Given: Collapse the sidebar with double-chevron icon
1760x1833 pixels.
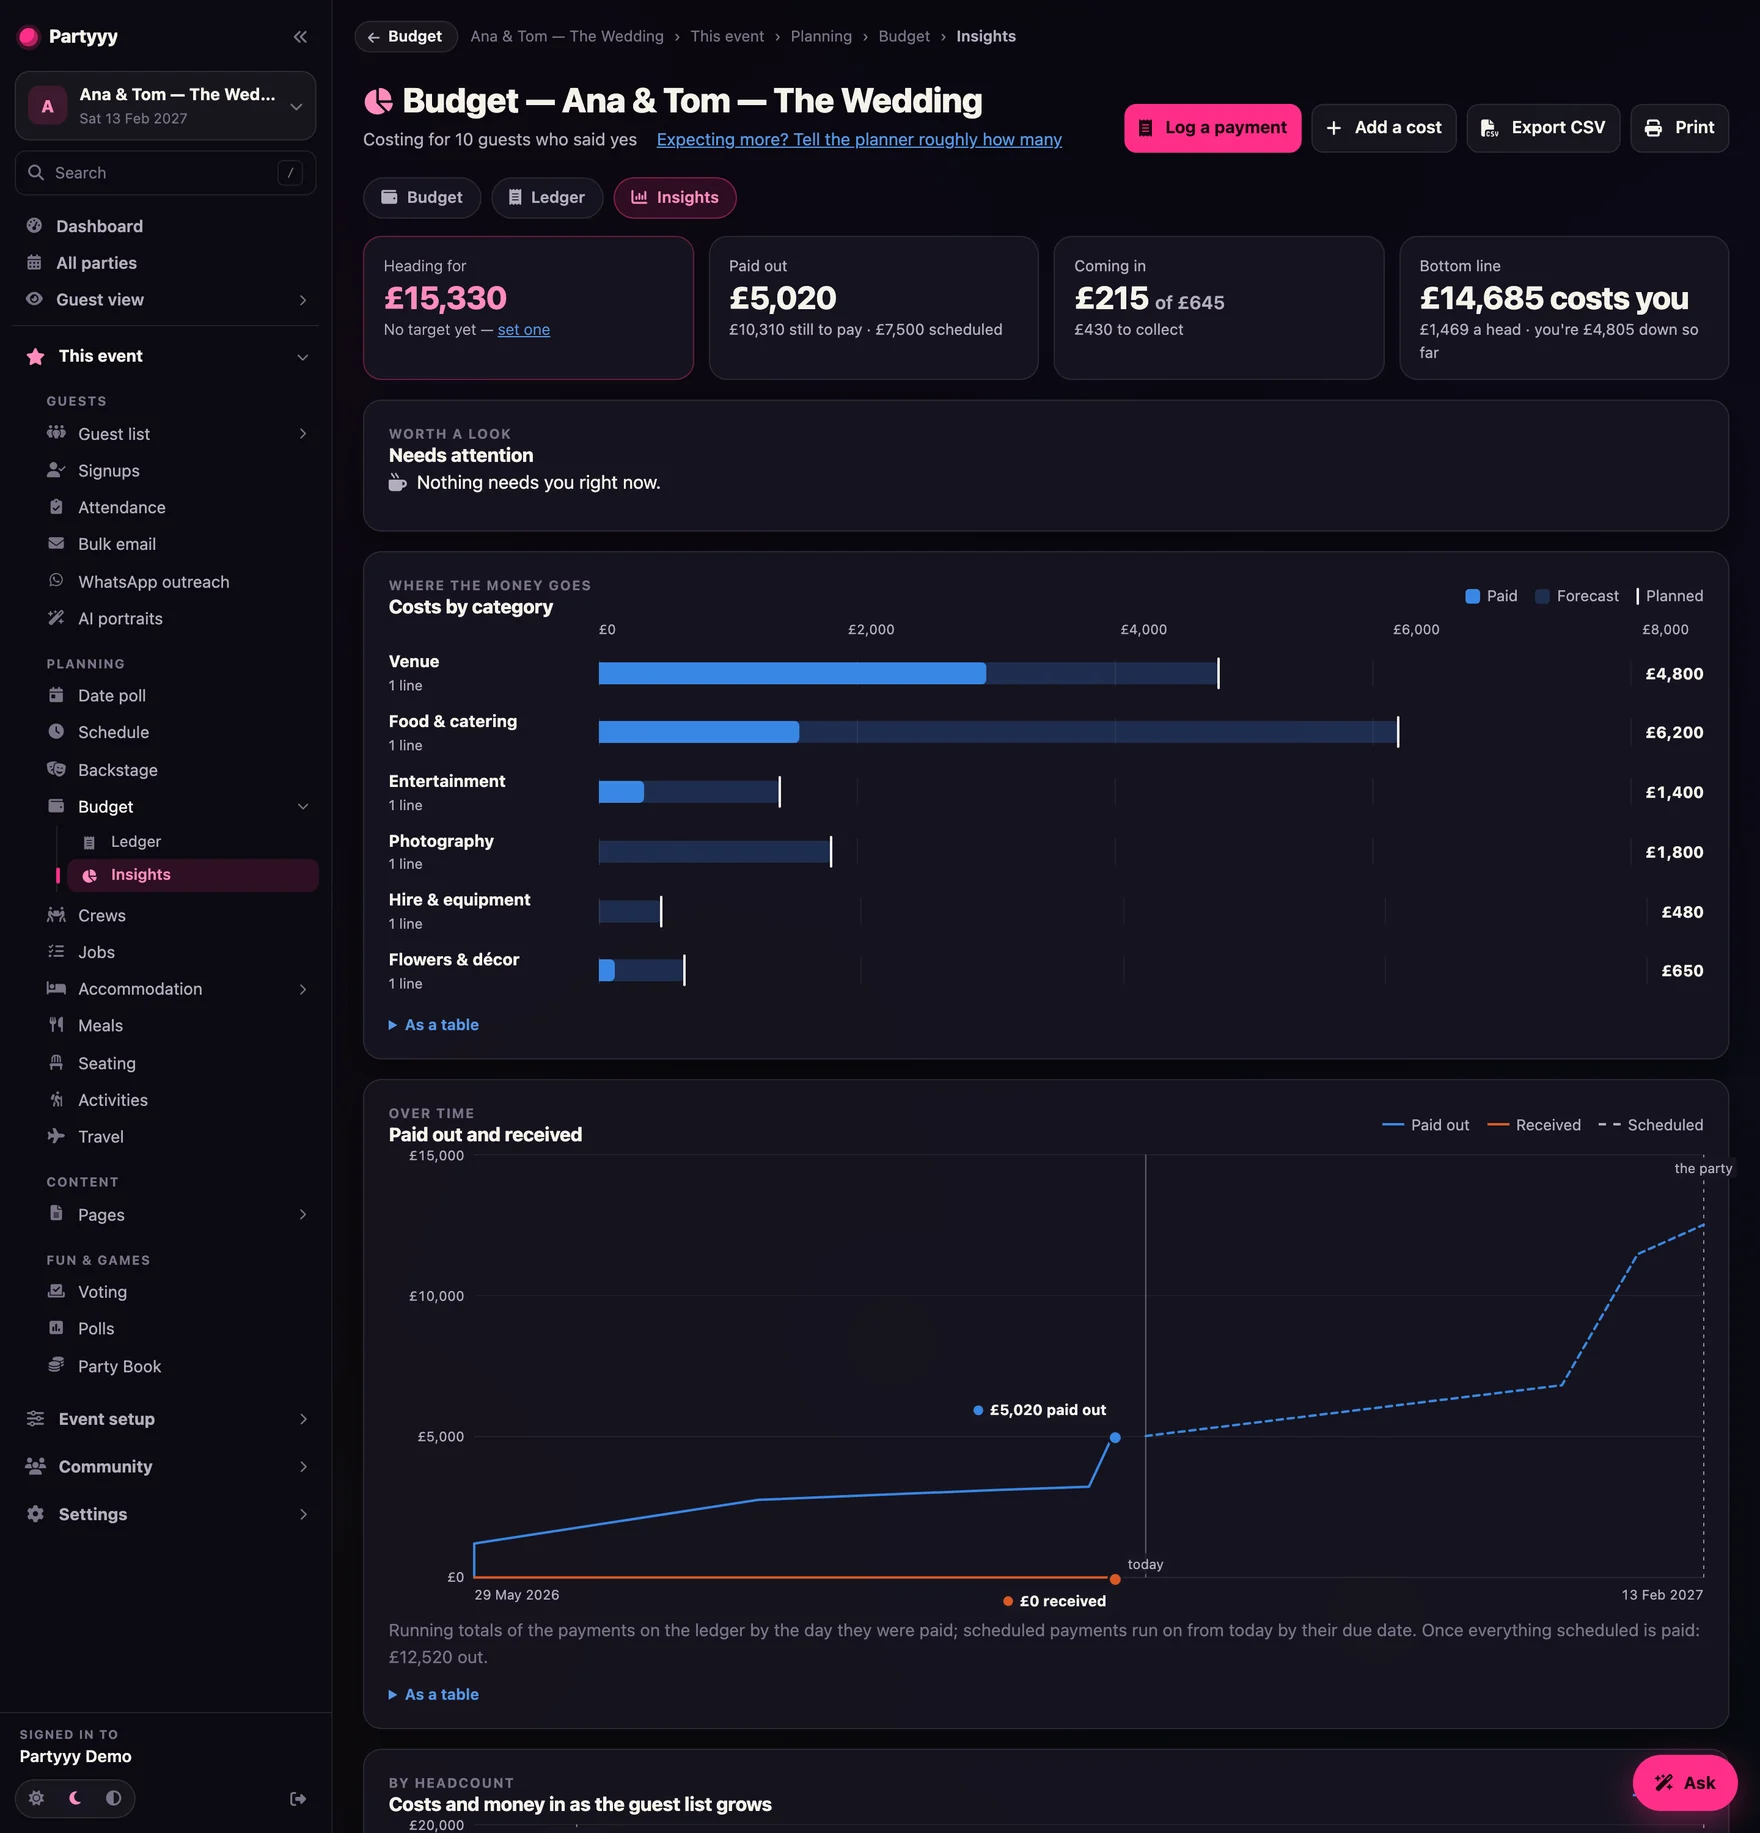Looking at the screenshot, I should 300,37.
